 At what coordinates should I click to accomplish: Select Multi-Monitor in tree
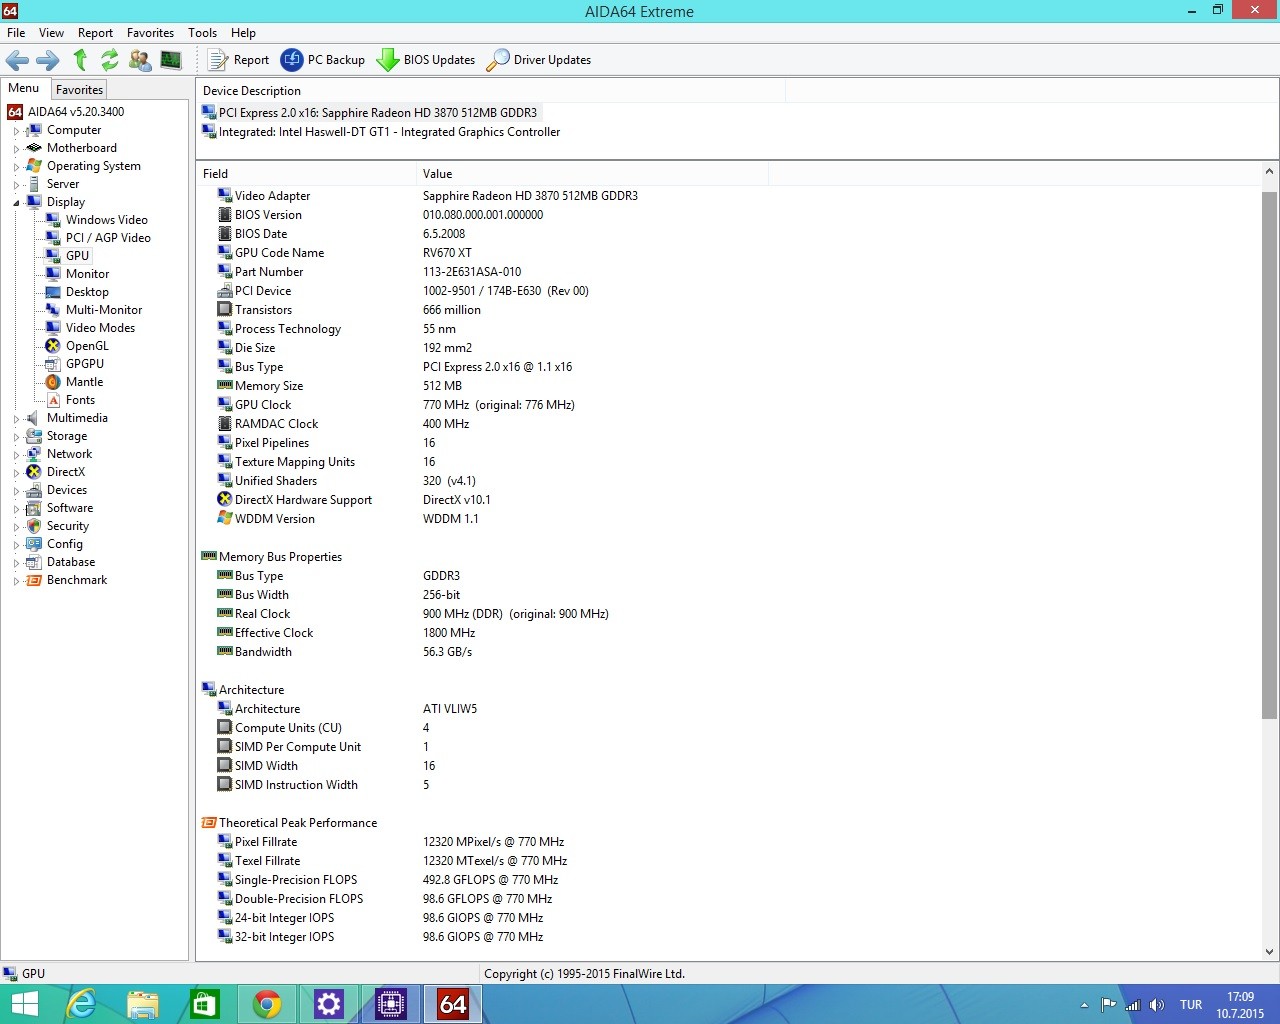coord(104,310)
